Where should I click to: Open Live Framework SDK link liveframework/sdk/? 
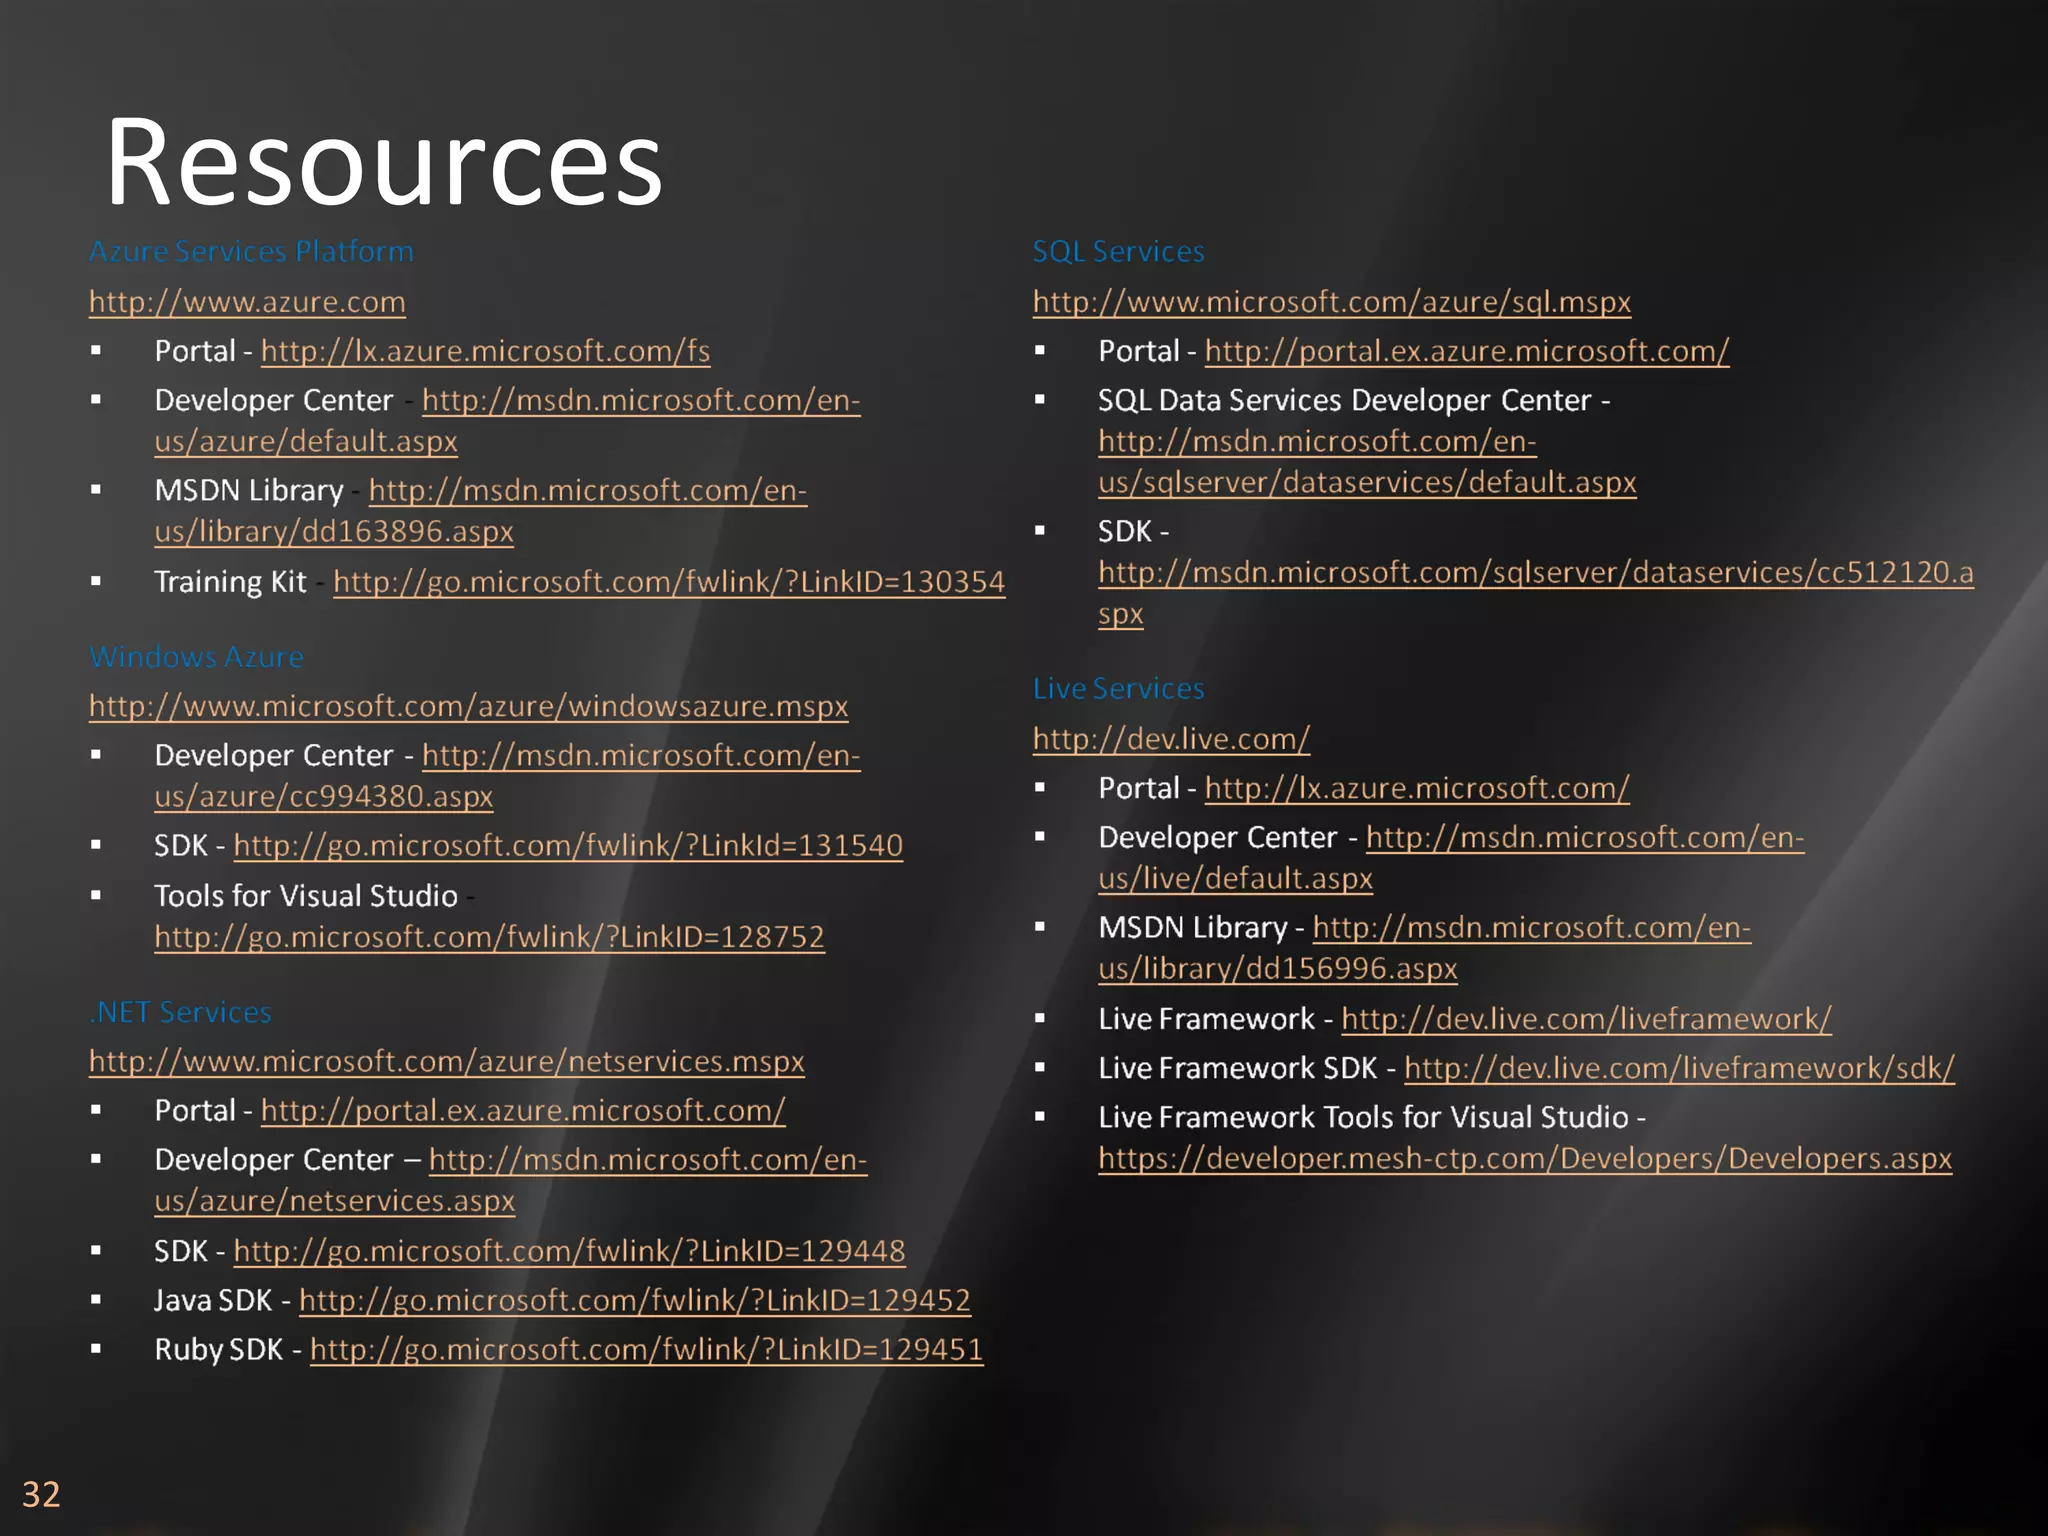[1679, 1068]
